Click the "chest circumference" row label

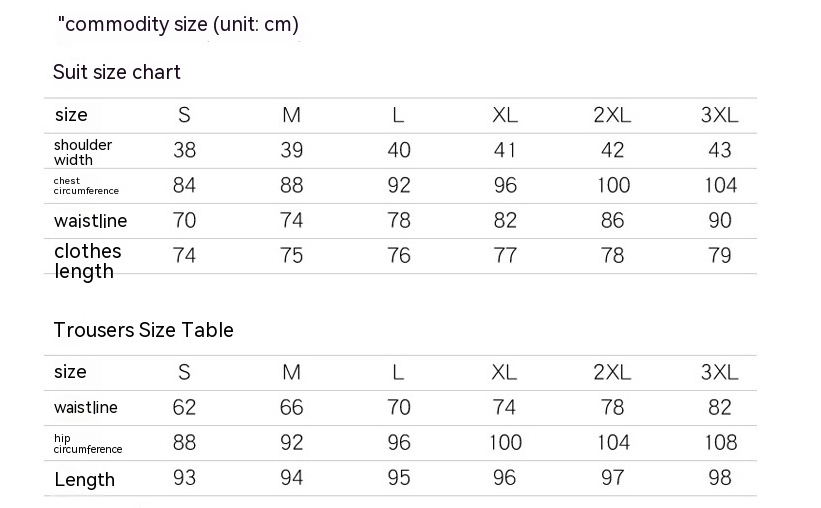click(86, 186)
